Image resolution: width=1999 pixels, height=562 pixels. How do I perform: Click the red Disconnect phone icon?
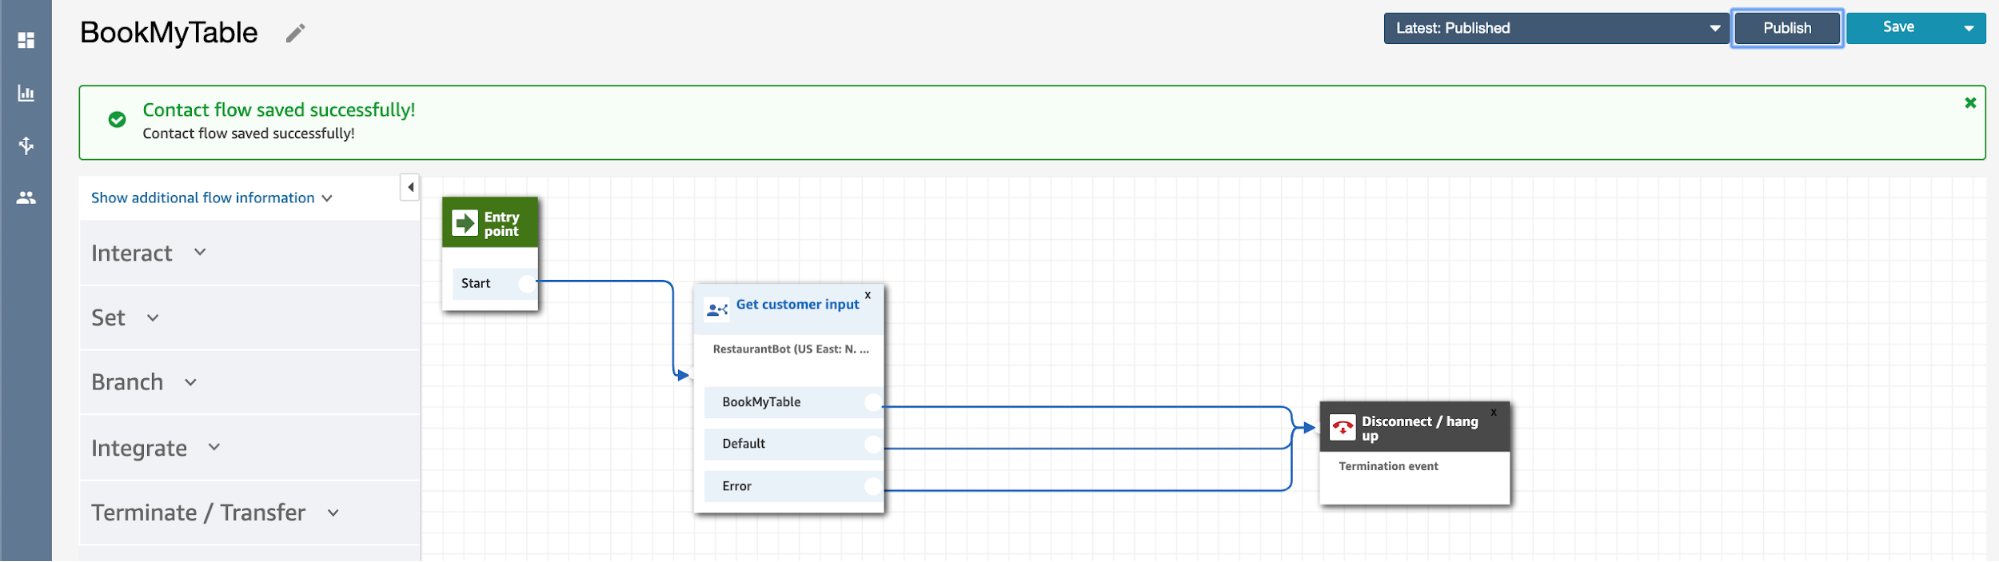(x=1343, y=428)
